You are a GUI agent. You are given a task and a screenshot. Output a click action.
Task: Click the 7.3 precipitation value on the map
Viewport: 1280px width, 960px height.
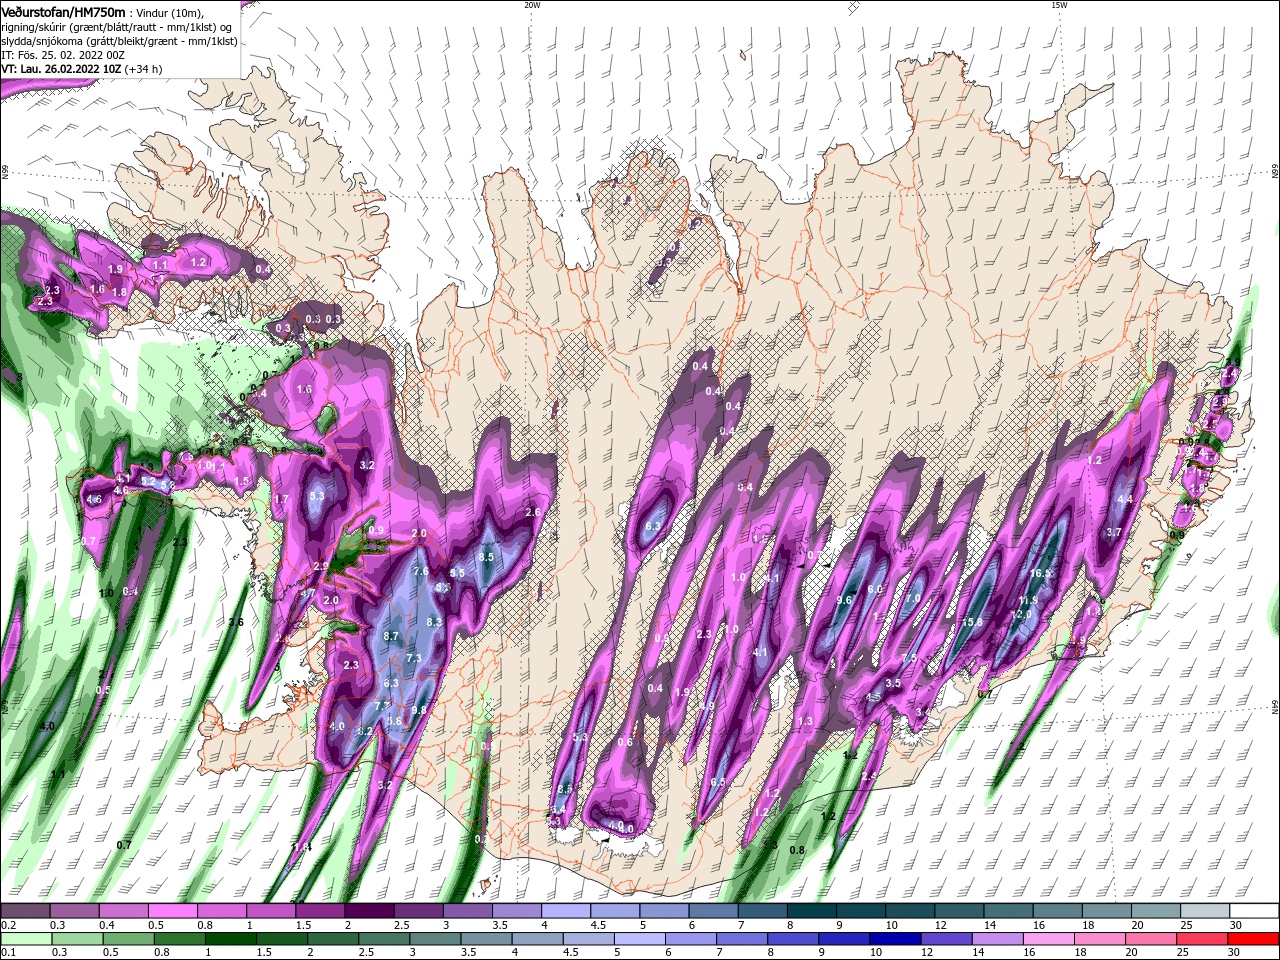pyautogui.click(x=414, y=658)
